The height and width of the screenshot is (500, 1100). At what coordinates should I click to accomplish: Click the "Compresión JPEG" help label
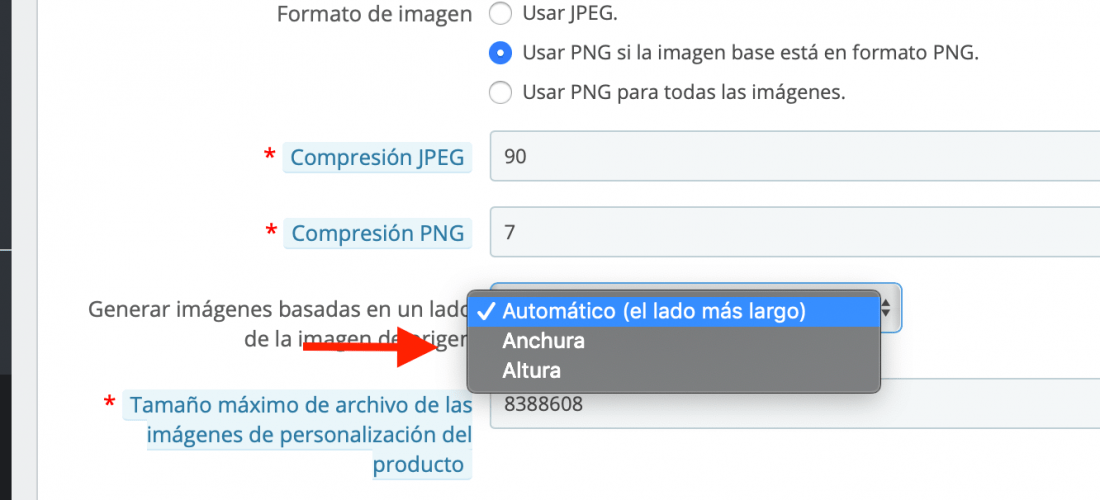click(x=377, y=158)
